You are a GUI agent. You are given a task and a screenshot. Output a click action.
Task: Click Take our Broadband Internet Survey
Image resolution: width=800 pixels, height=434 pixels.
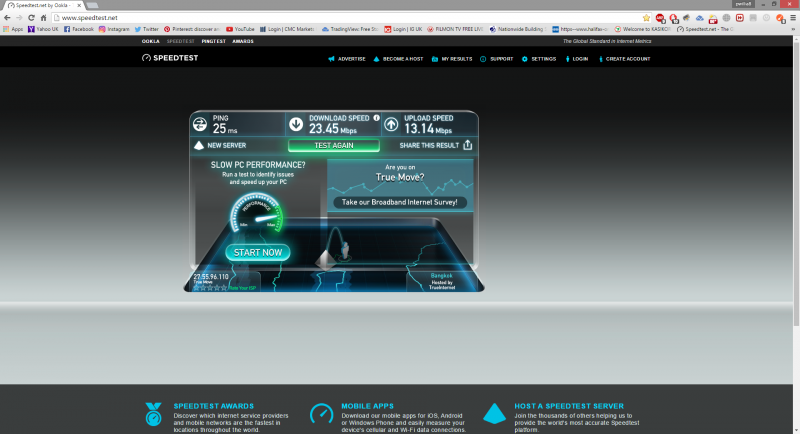coord(399,202)
